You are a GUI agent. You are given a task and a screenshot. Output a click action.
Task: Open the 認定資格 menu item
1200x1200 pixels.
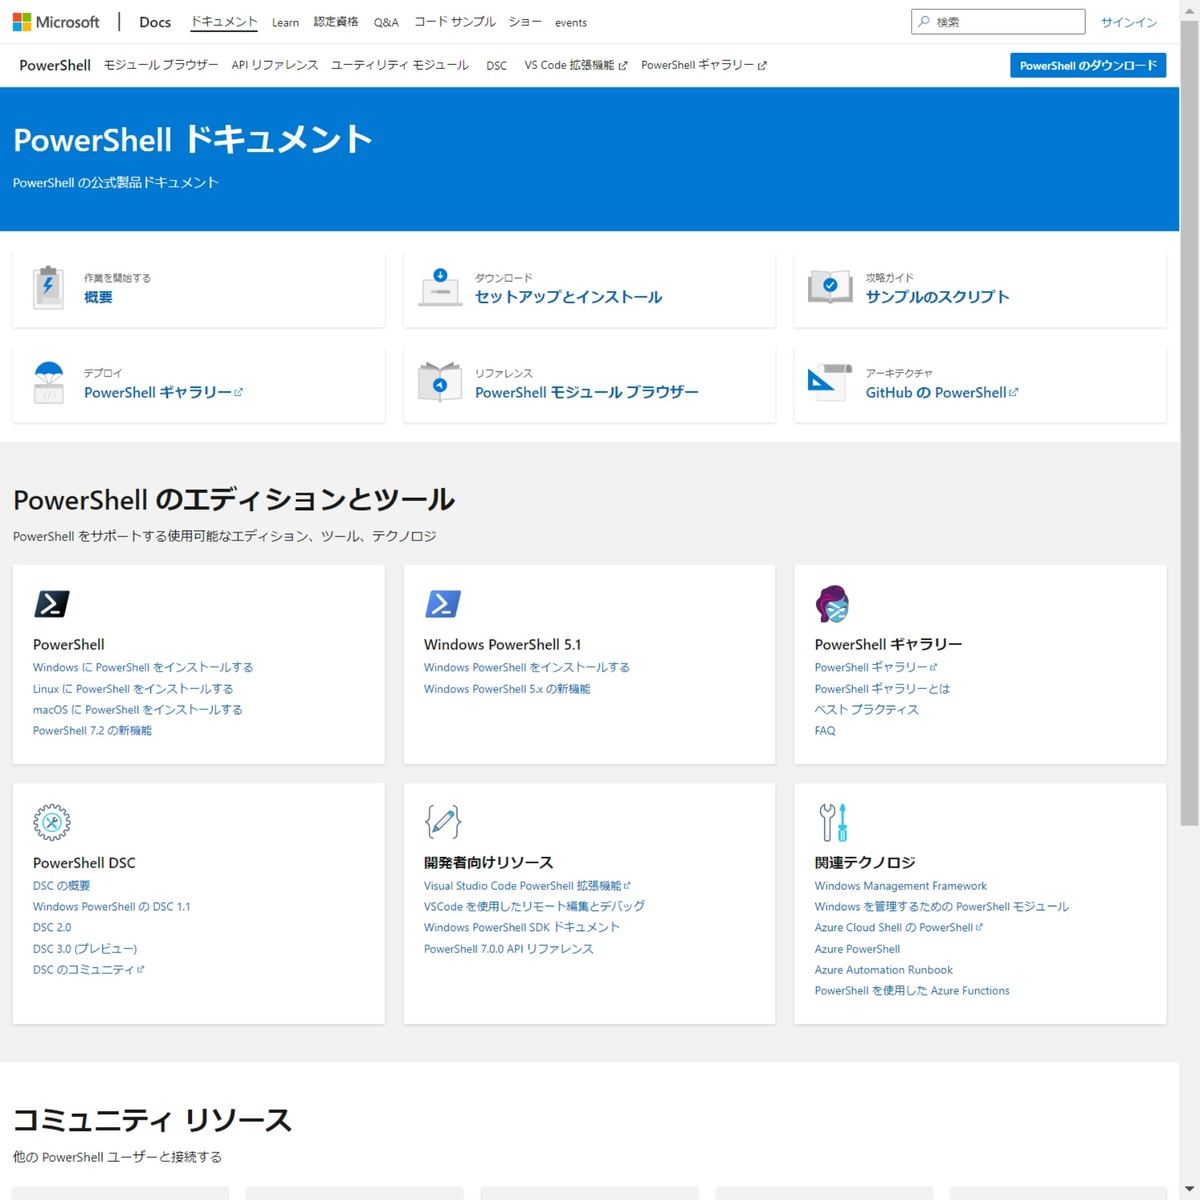336,22
